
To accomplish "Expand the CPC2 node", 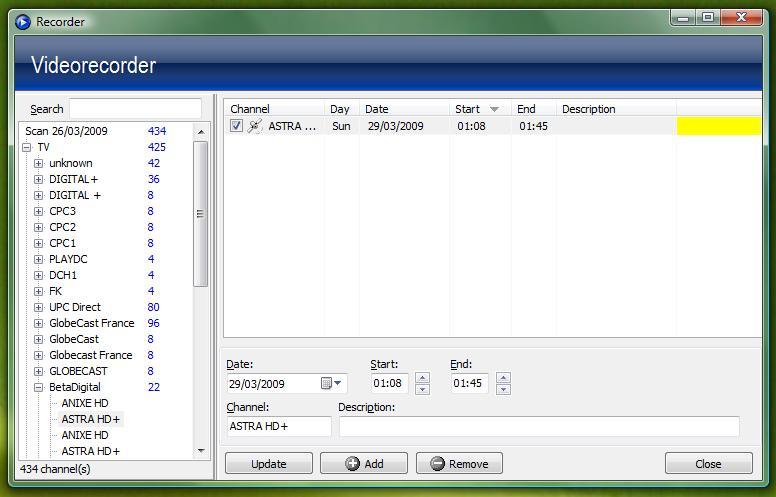I will (39, 227).
